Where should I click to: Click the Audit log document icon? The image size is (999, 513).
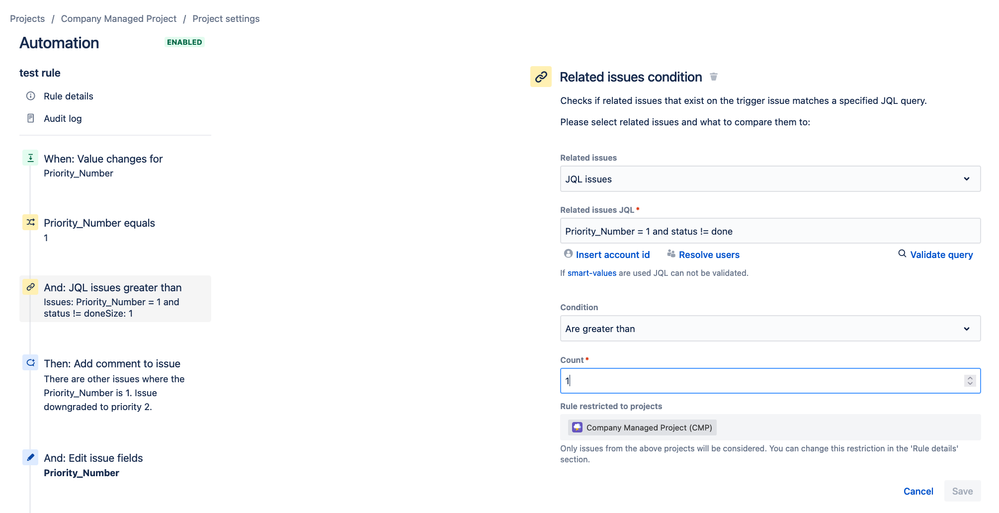pos(31,118)
